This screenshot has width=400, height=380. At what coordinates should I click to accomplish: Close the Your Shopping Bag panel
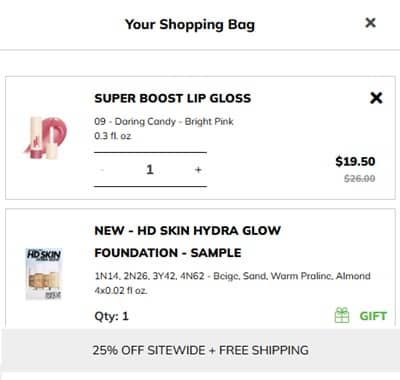pos(370,23)
